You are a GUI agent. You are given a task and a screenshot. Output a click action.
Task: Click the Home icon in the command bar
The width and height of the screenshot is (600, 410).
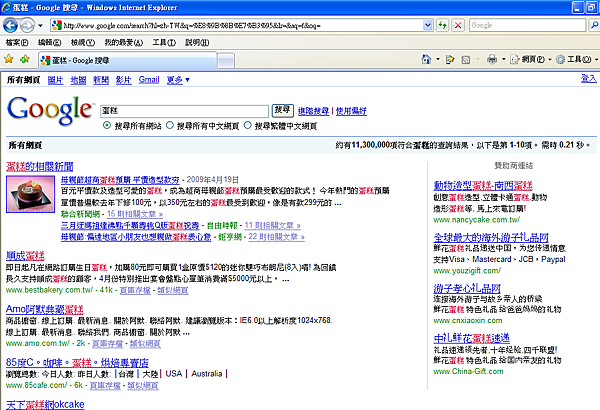pyautogui.click(x=426, y=59)
